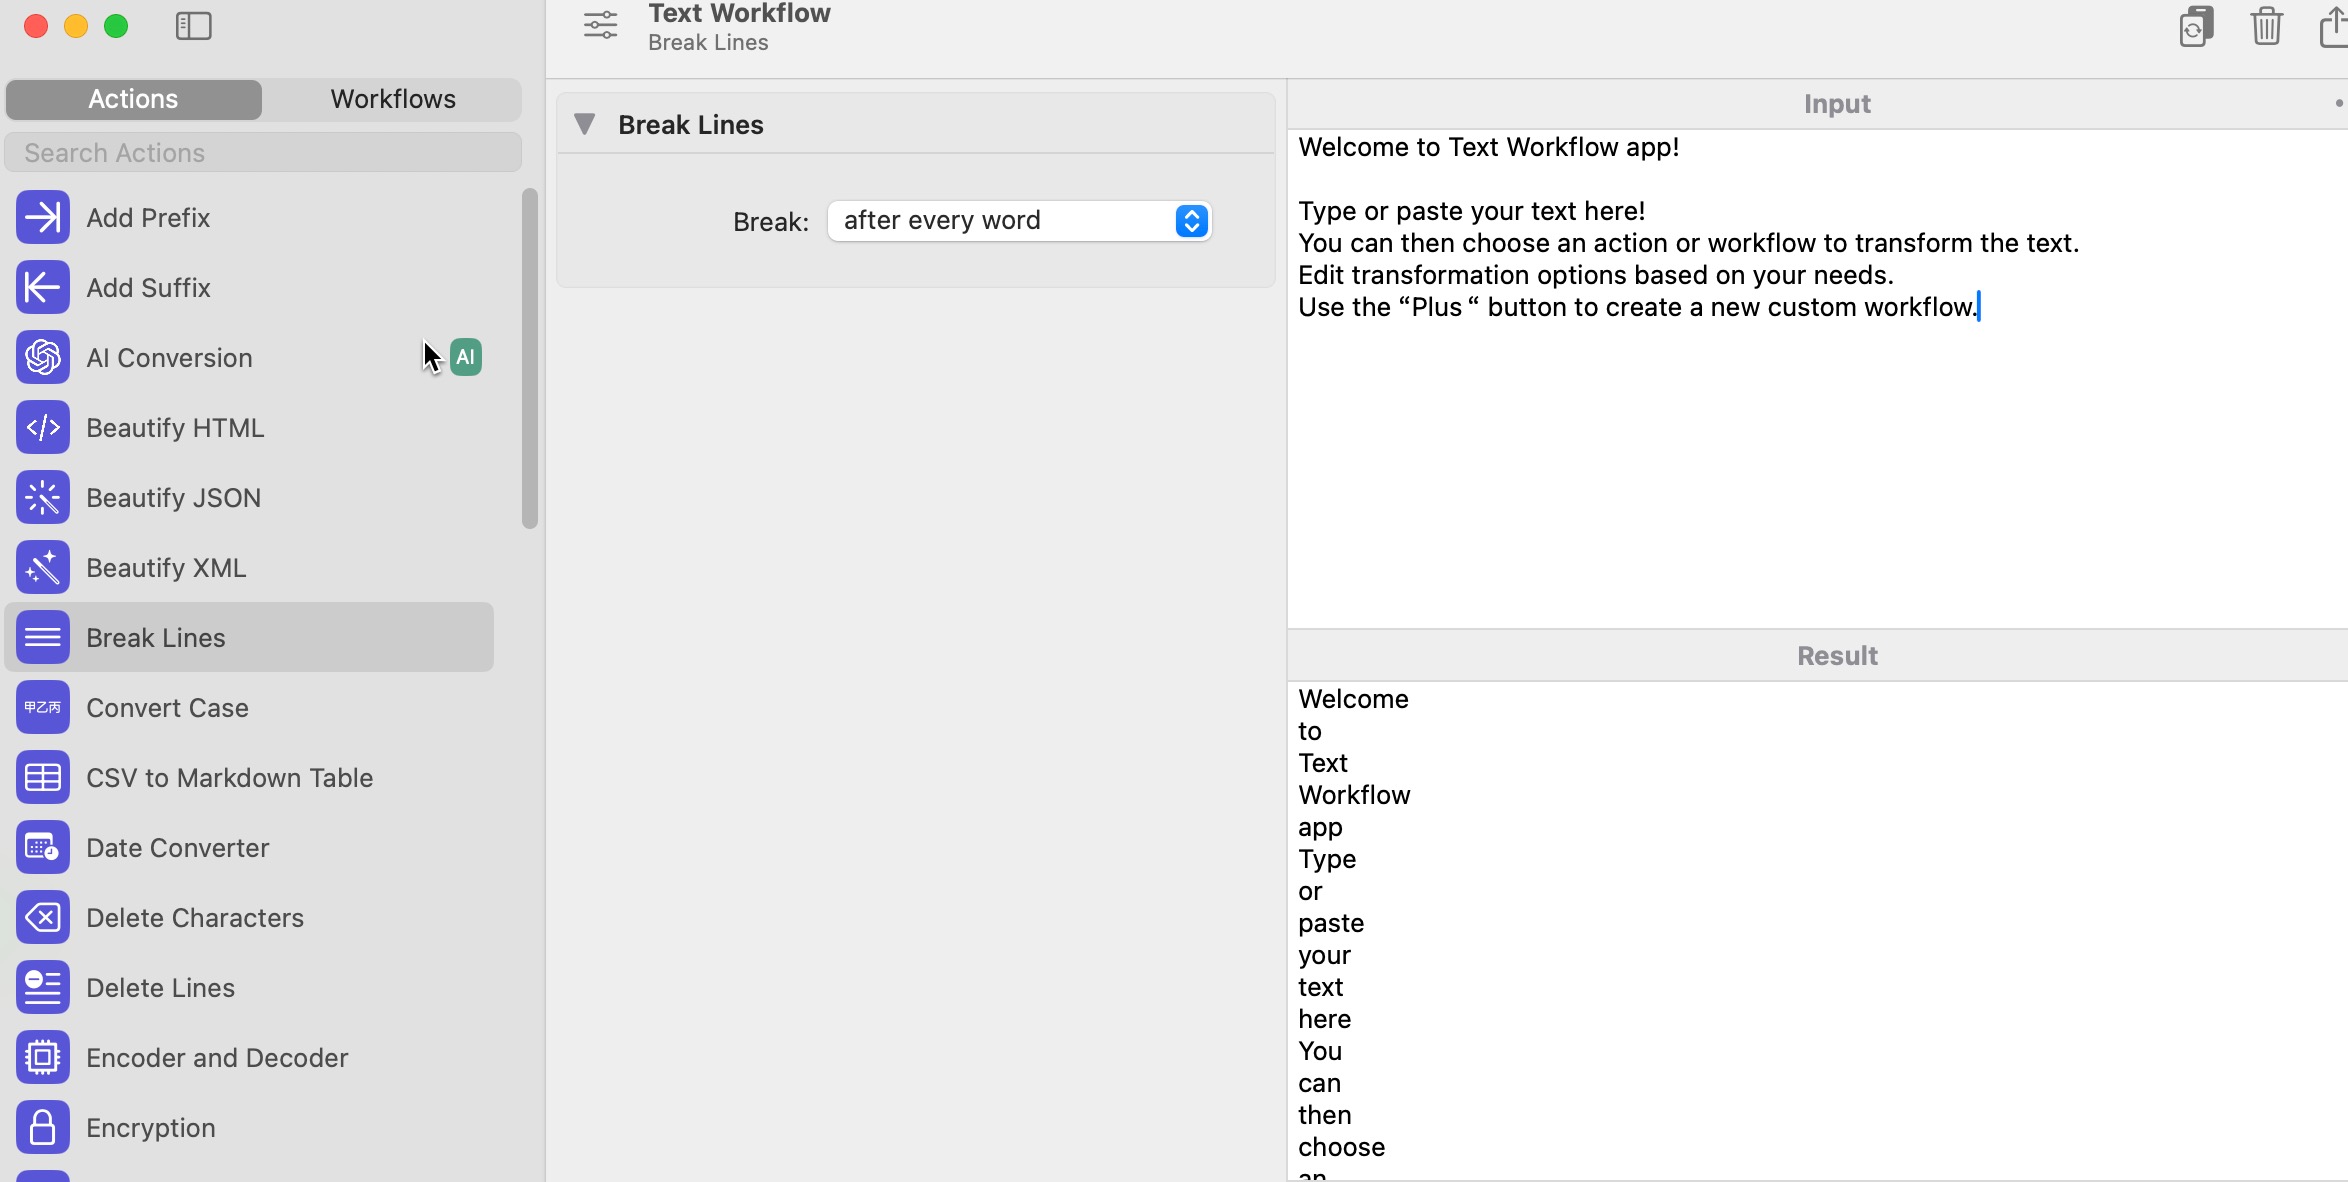The height and width of the screenshot is (1182, 2348).
Task: Click the Encoder and Decoder chip icon
Action: coord(43,1057)
